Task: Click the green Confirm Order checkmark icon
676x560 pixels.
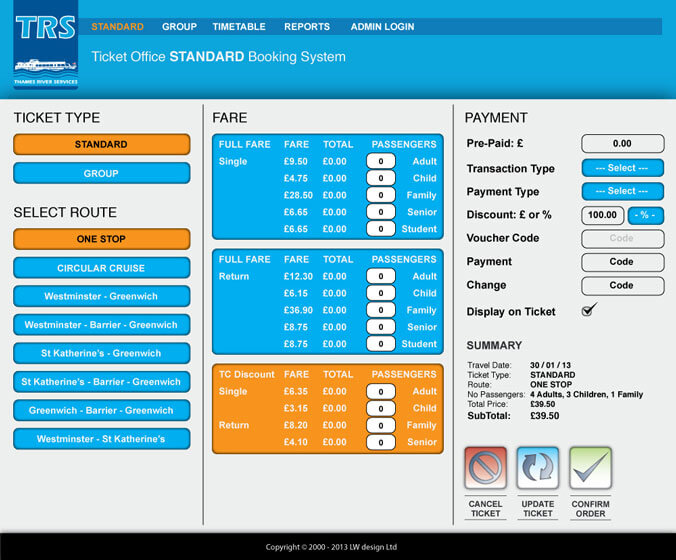Action: pyautogui.click(x=590, y=468)
